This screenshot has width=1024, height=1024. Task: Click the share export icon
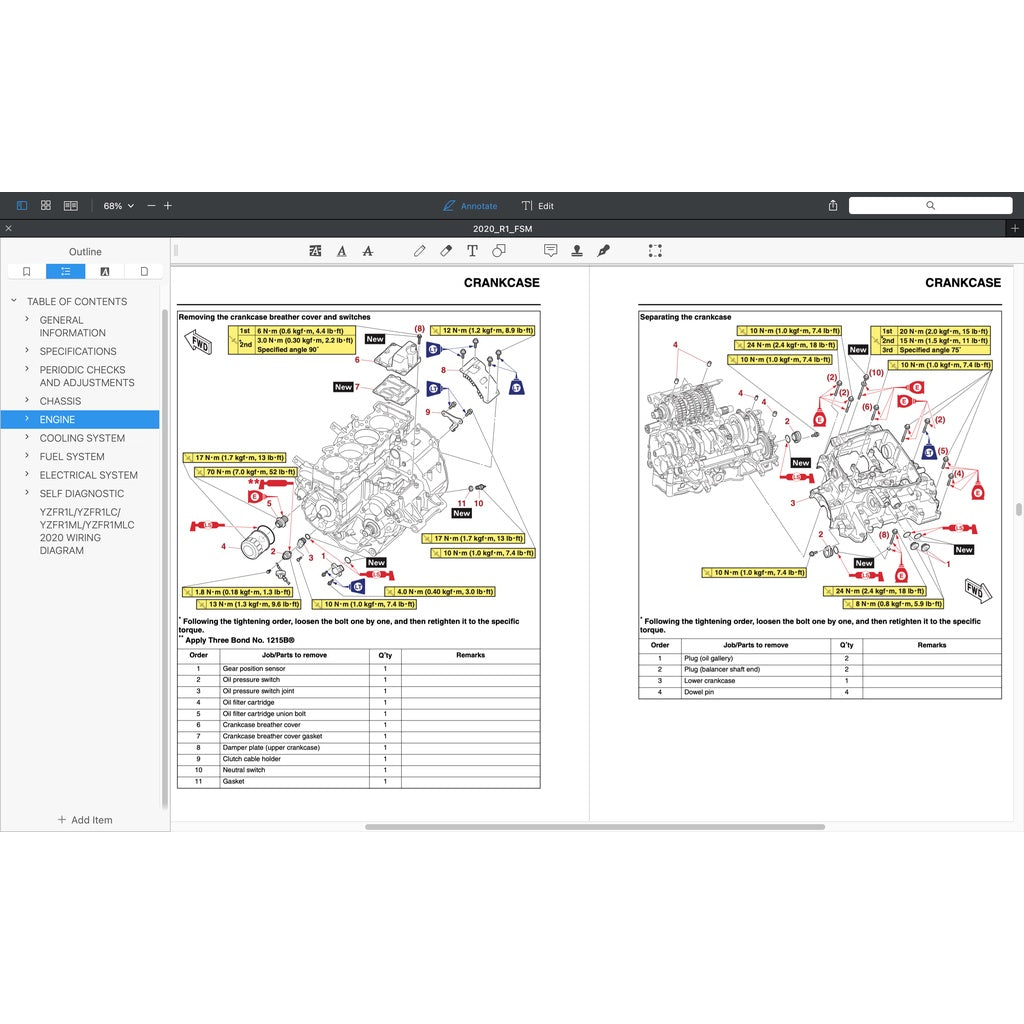pos(833,206)
